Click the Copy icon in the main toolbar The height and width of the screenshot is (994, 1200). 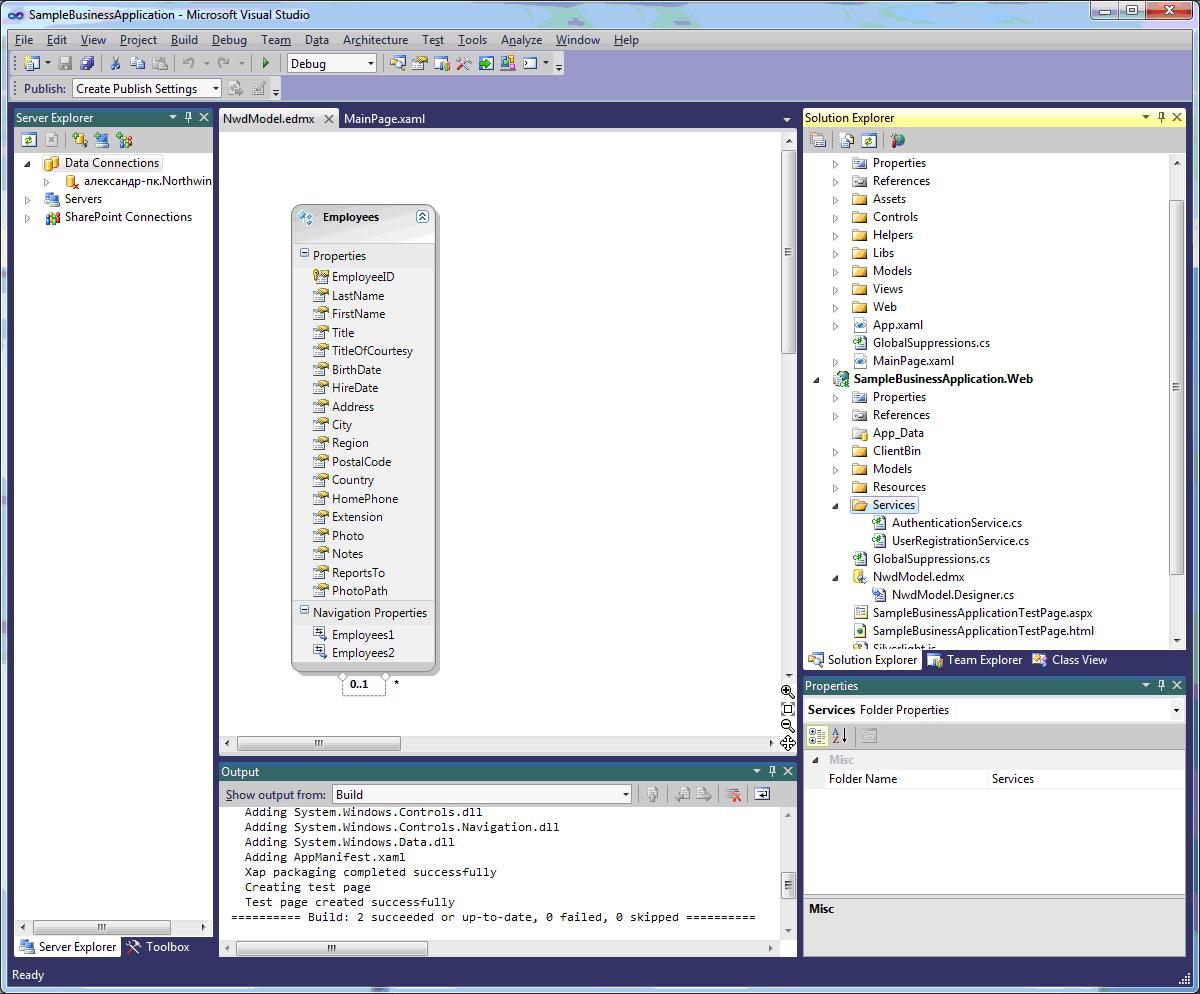137,63
